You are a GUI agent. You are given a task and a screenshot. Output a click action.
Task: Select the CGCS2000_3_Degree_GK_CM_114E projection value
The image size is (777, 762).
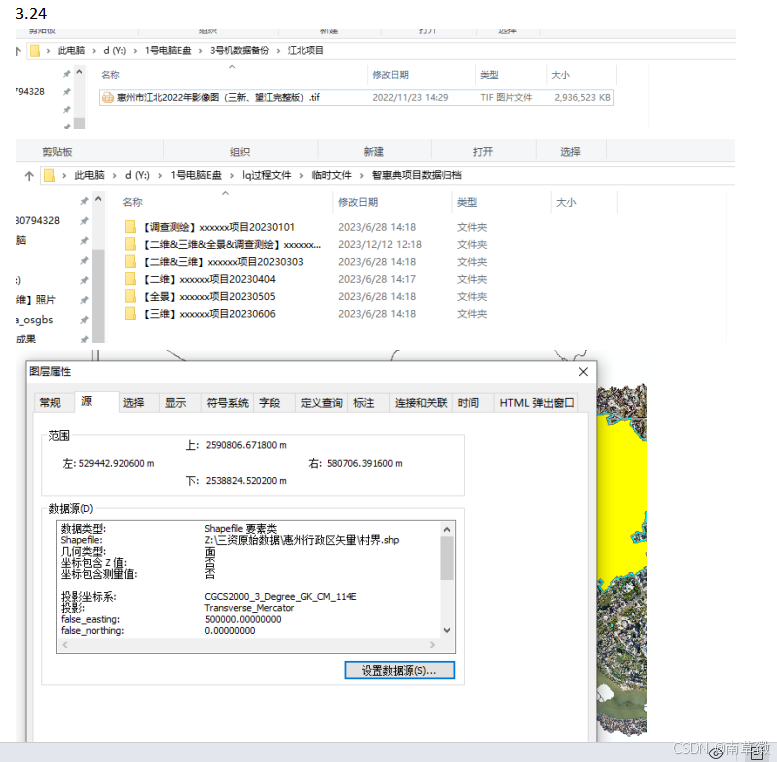[x=280, y=597]
